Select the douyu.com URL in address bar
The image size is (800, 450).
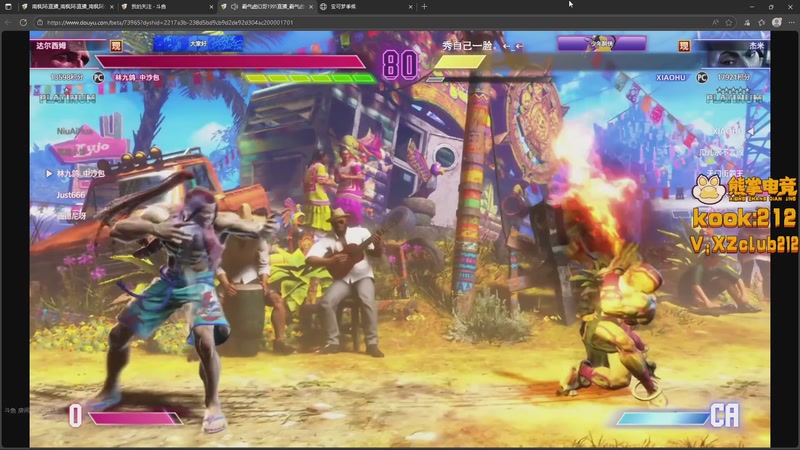[170, 22]
